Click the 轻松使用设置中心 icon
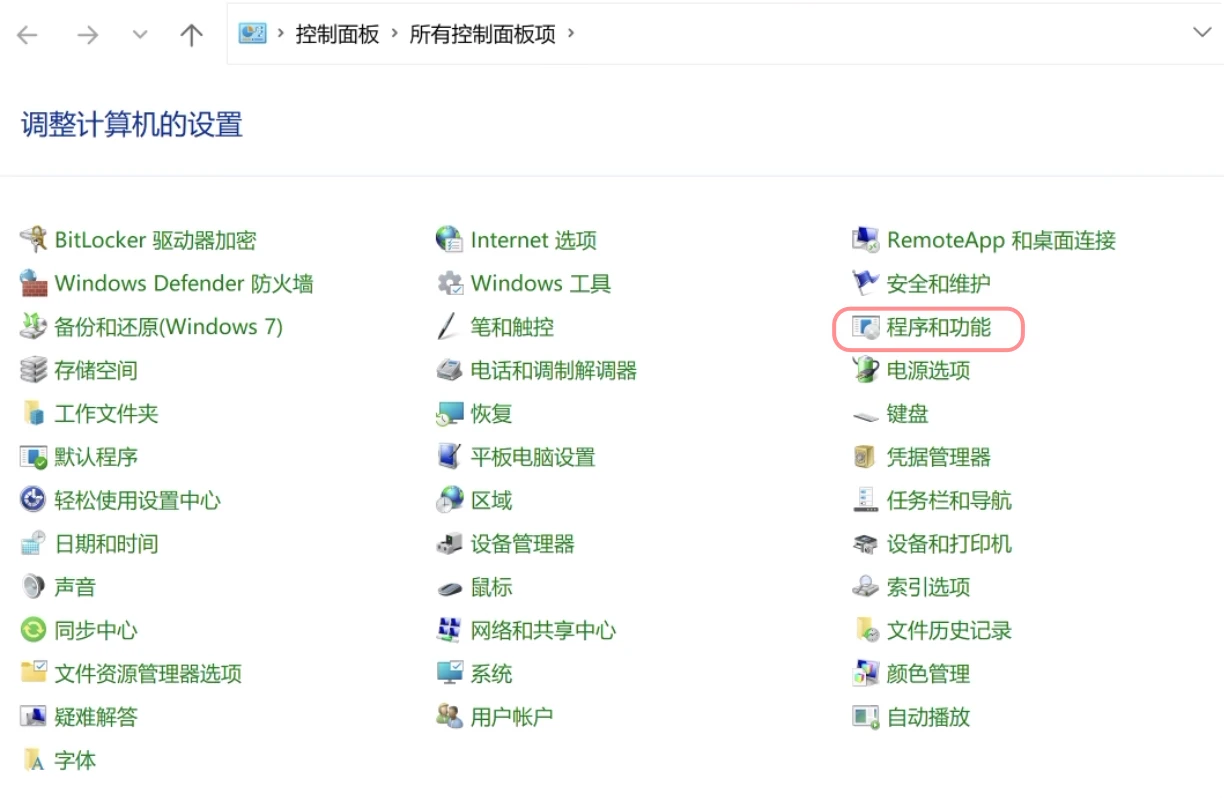 (34, 500)
